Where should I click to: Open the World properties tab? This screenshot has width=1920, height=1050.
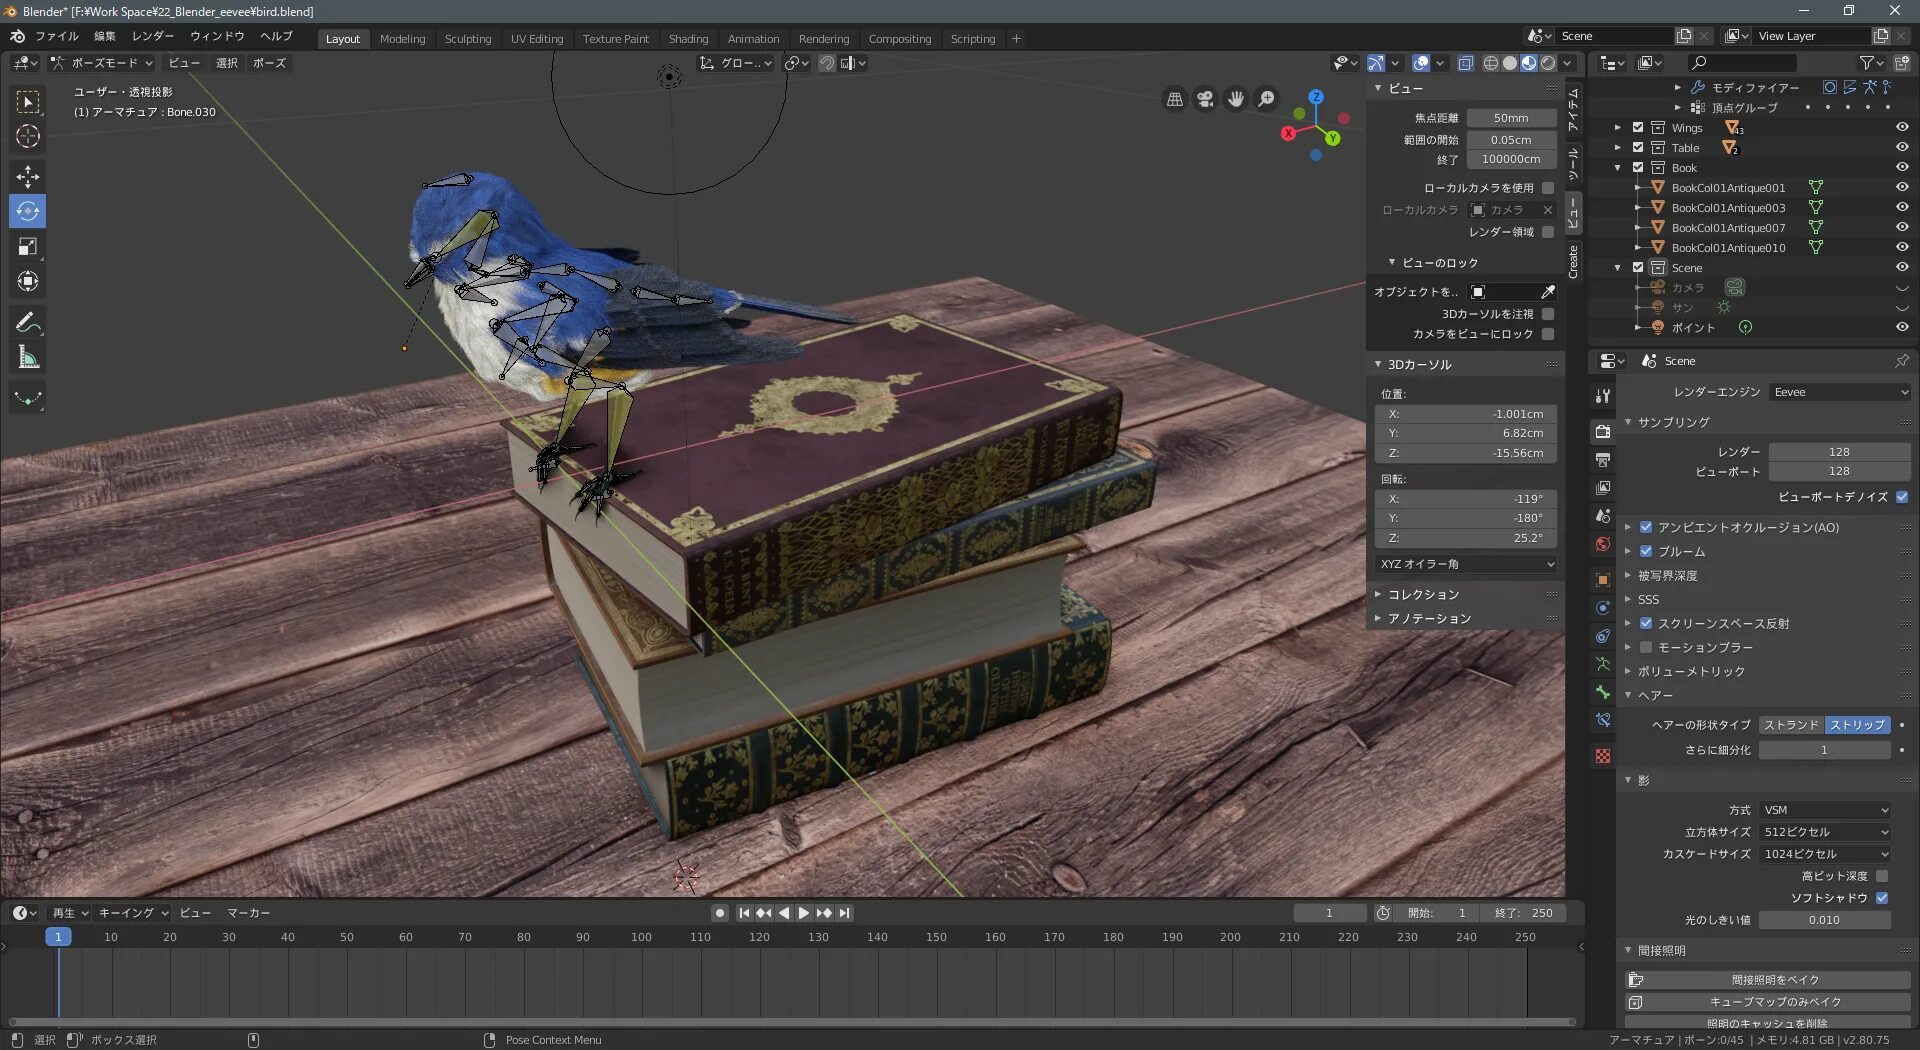(1603, 544)
